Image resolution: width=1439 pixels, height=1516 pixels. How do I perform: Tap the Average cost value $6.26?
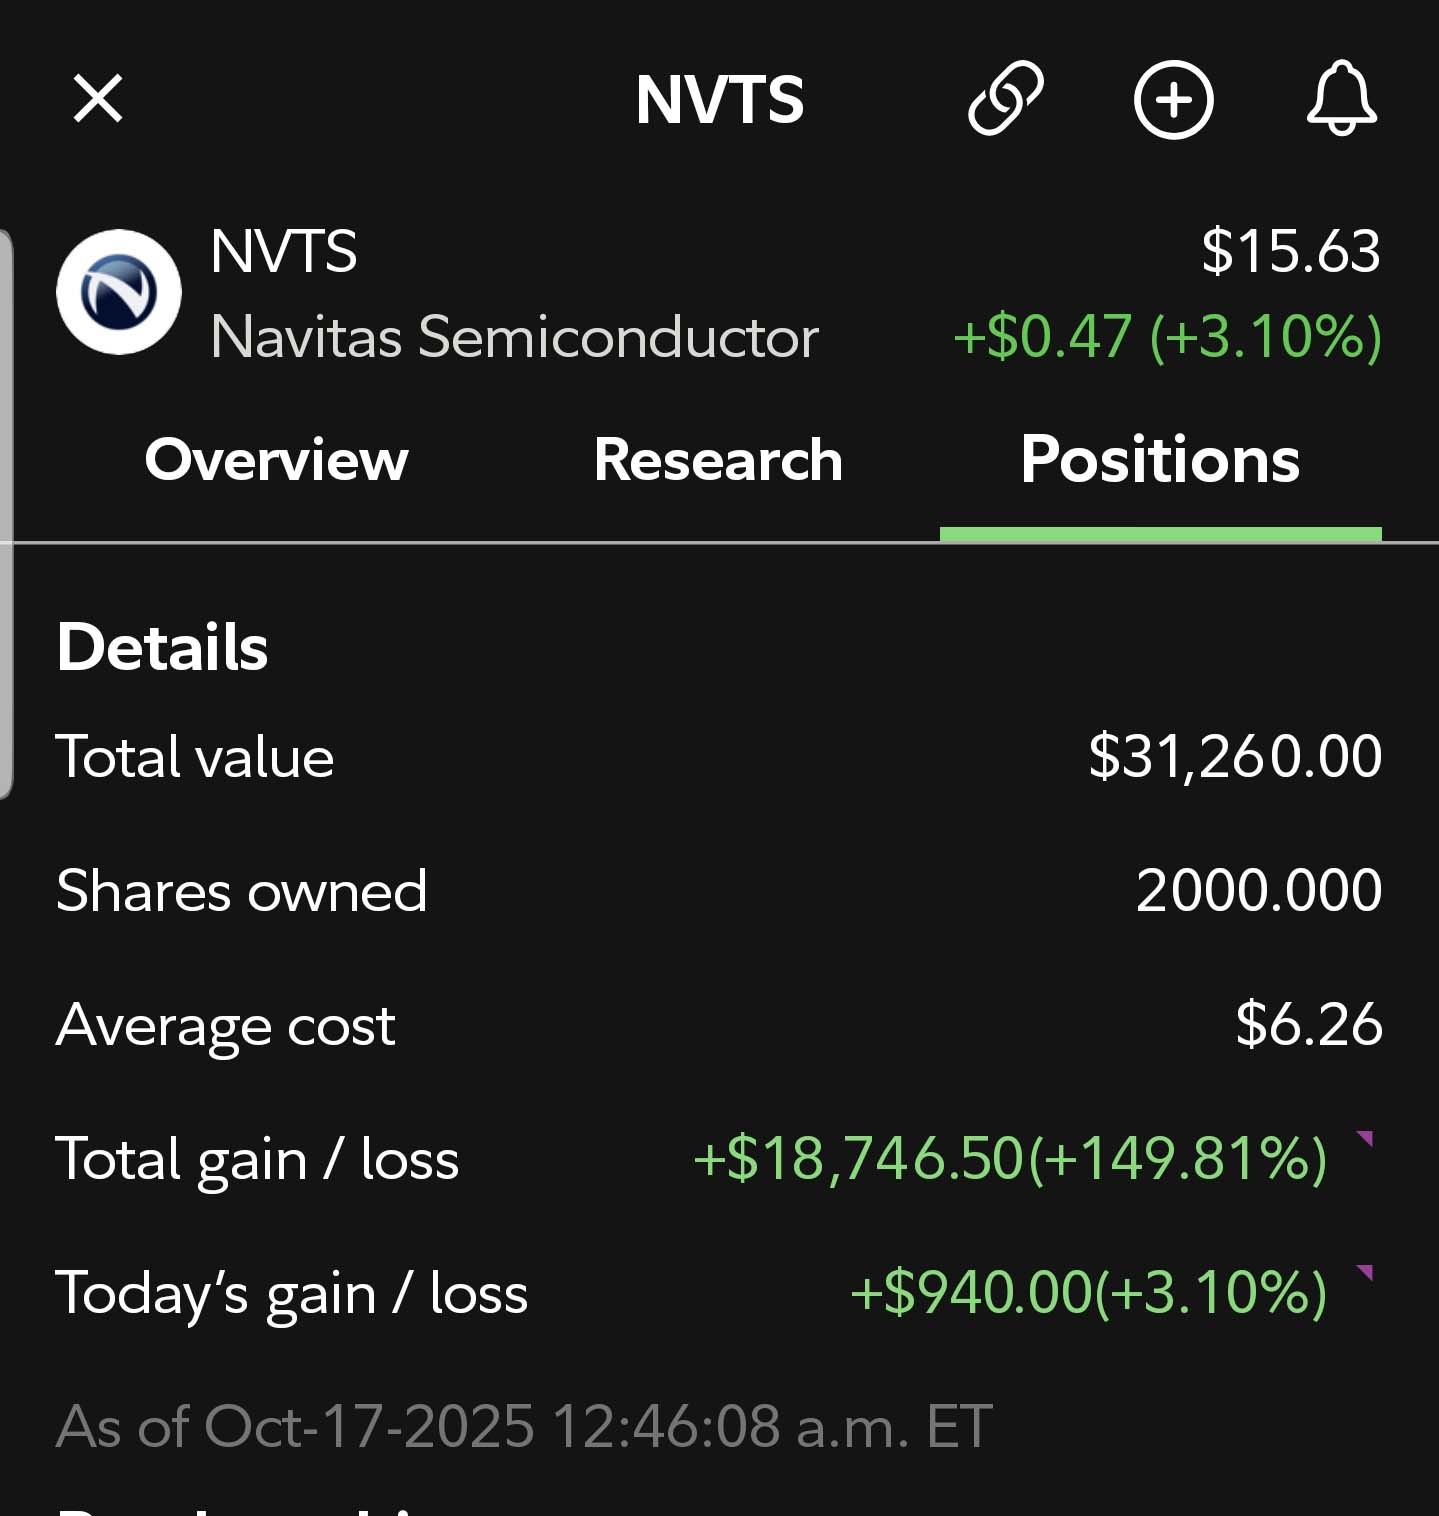click(x=1308, y=1024)
